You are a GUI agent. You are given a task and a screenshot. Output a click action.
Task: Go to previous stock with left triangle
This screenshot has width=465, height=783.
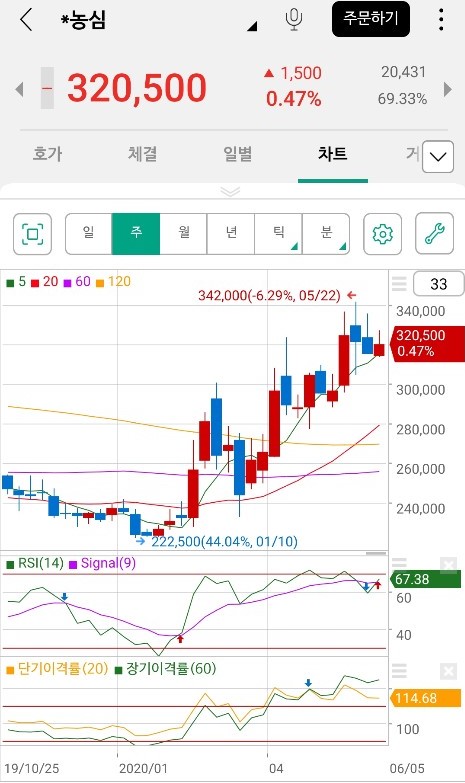tap(19, 89)
